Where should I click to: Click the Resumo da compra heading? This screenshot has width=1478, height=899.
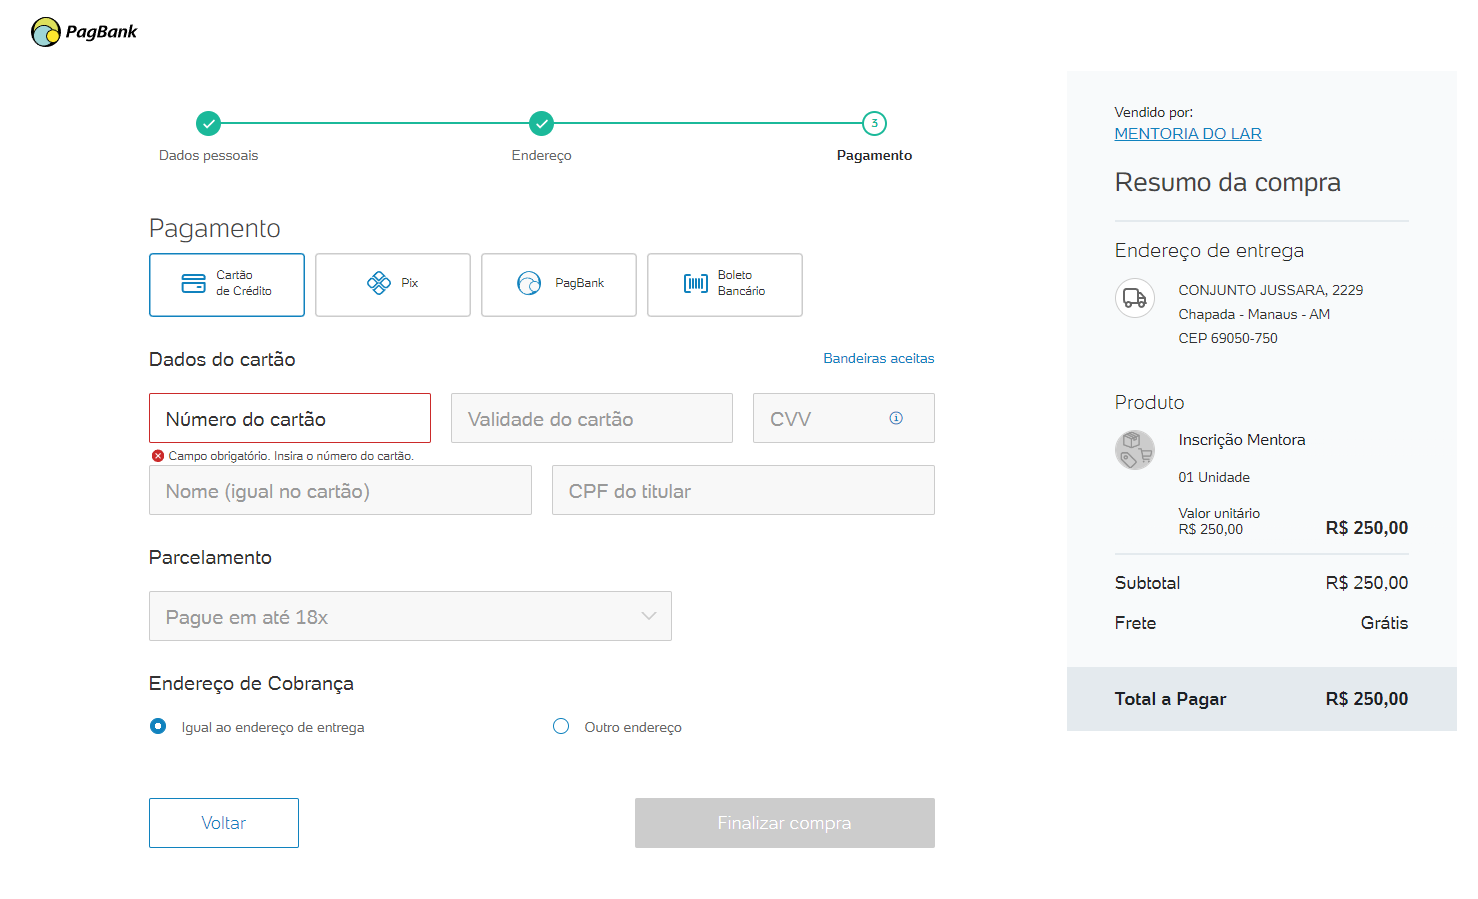click(x=1227, y=182)
